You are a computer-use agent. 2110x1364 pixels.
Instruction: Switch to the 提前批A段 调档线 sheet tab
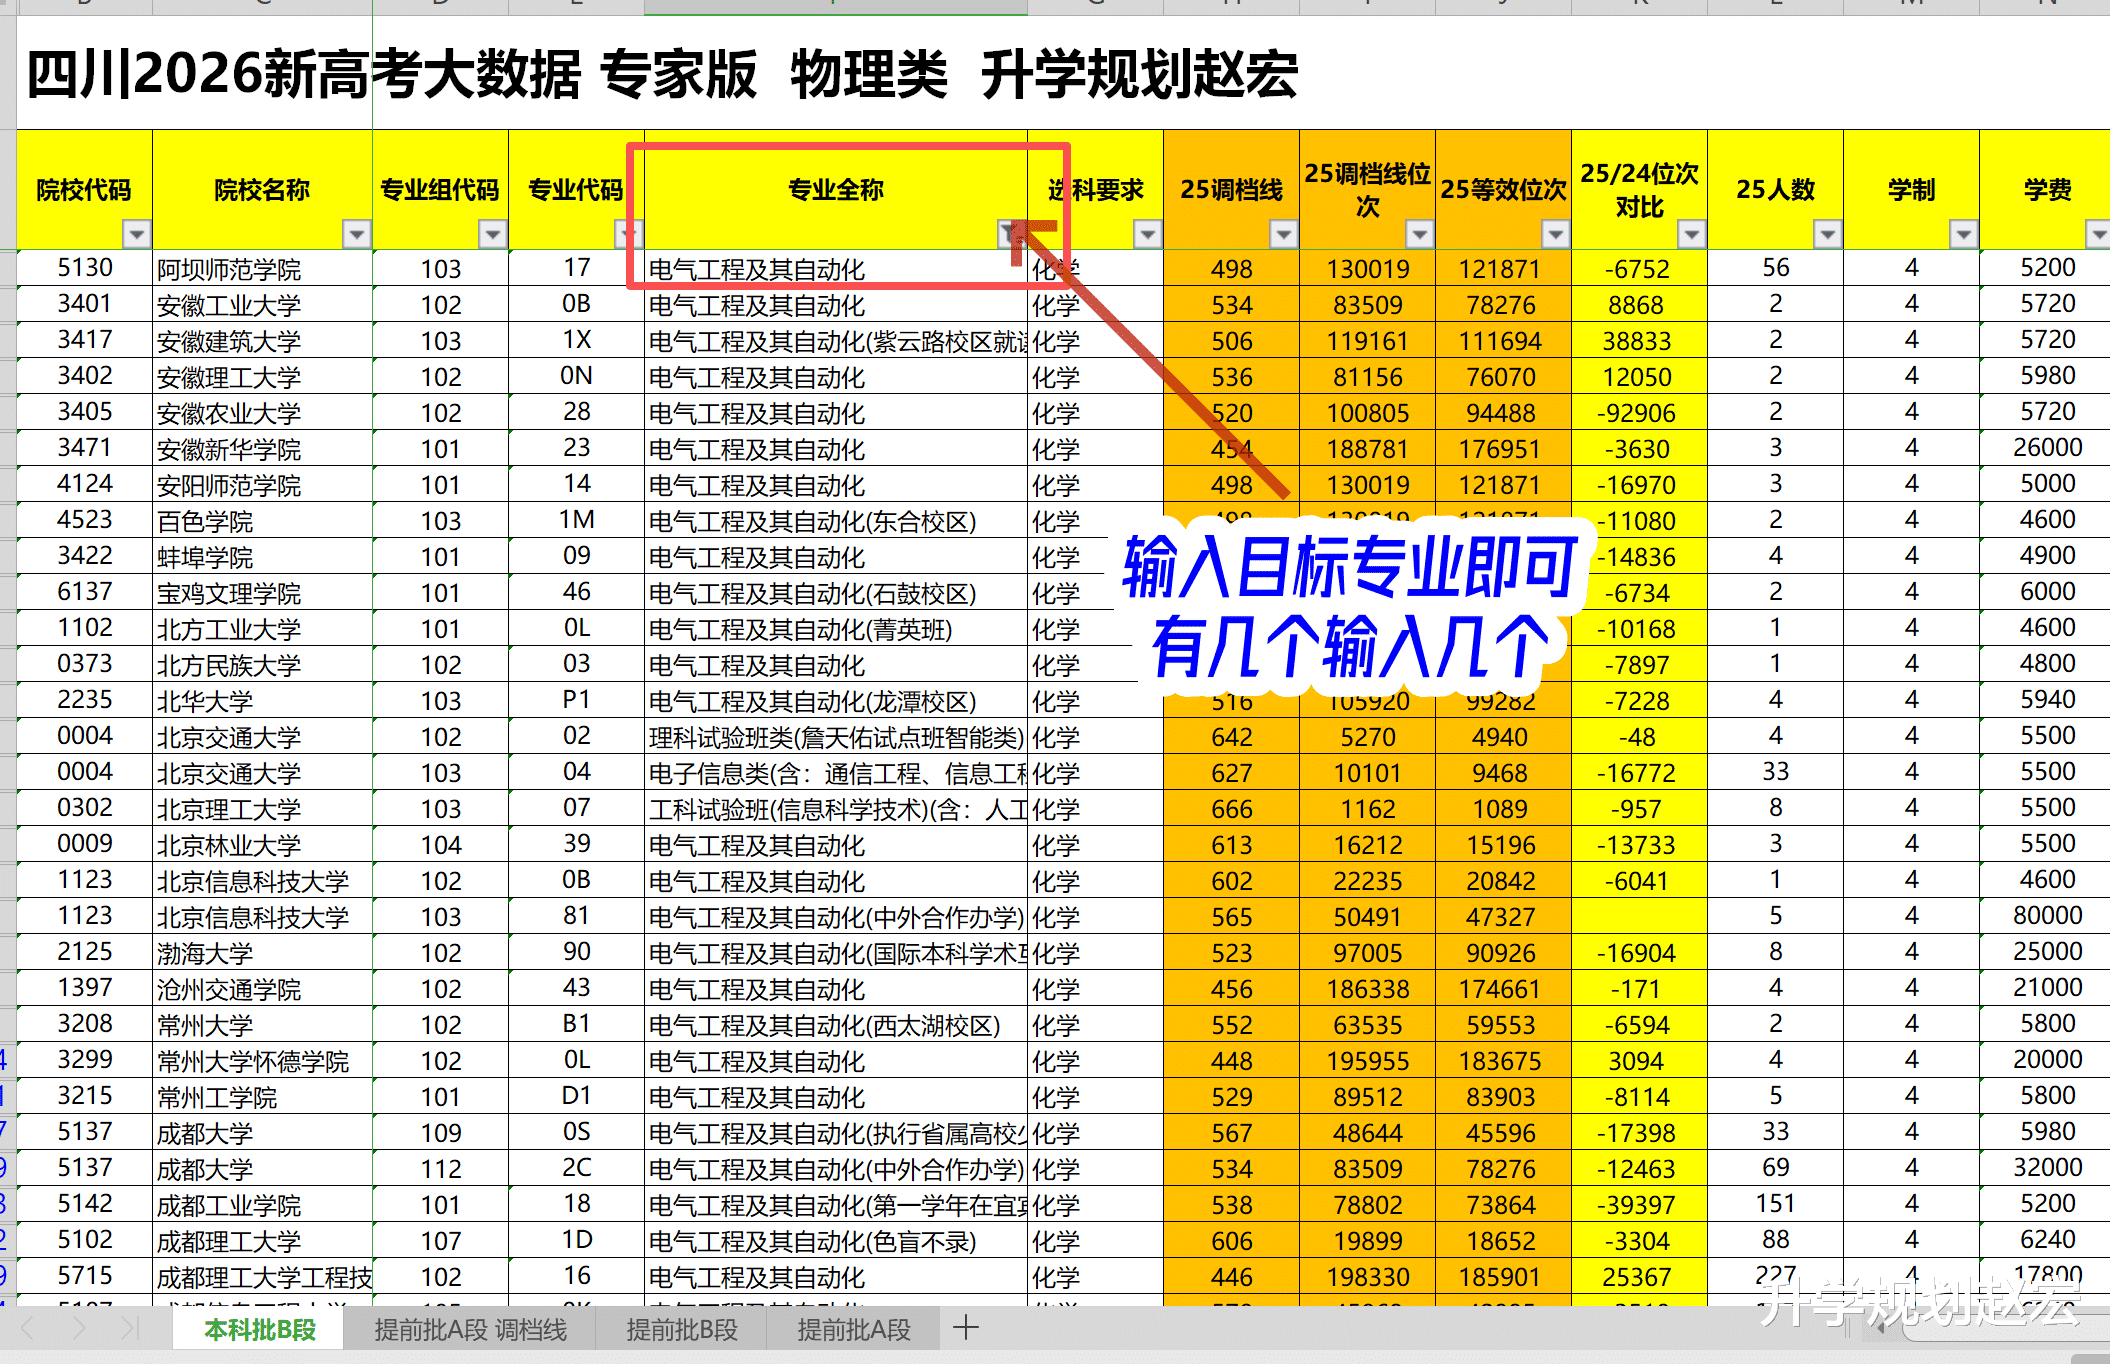pos(470,1330)
